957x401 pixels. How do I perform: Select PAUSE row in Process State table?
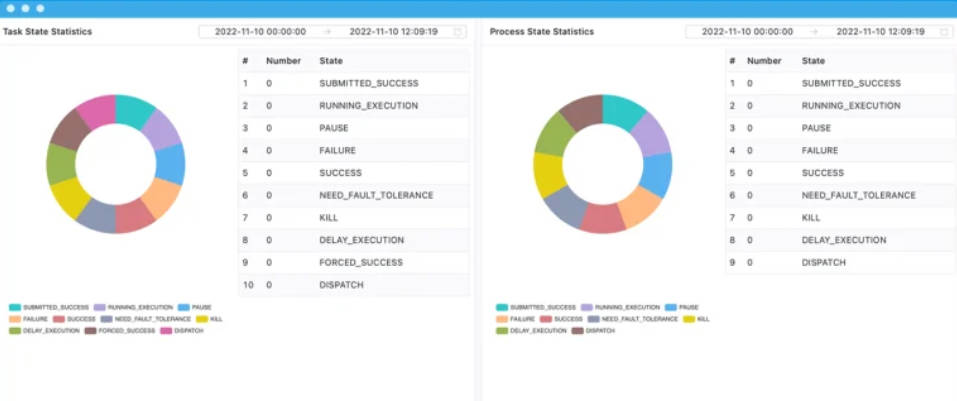point(841,128)
